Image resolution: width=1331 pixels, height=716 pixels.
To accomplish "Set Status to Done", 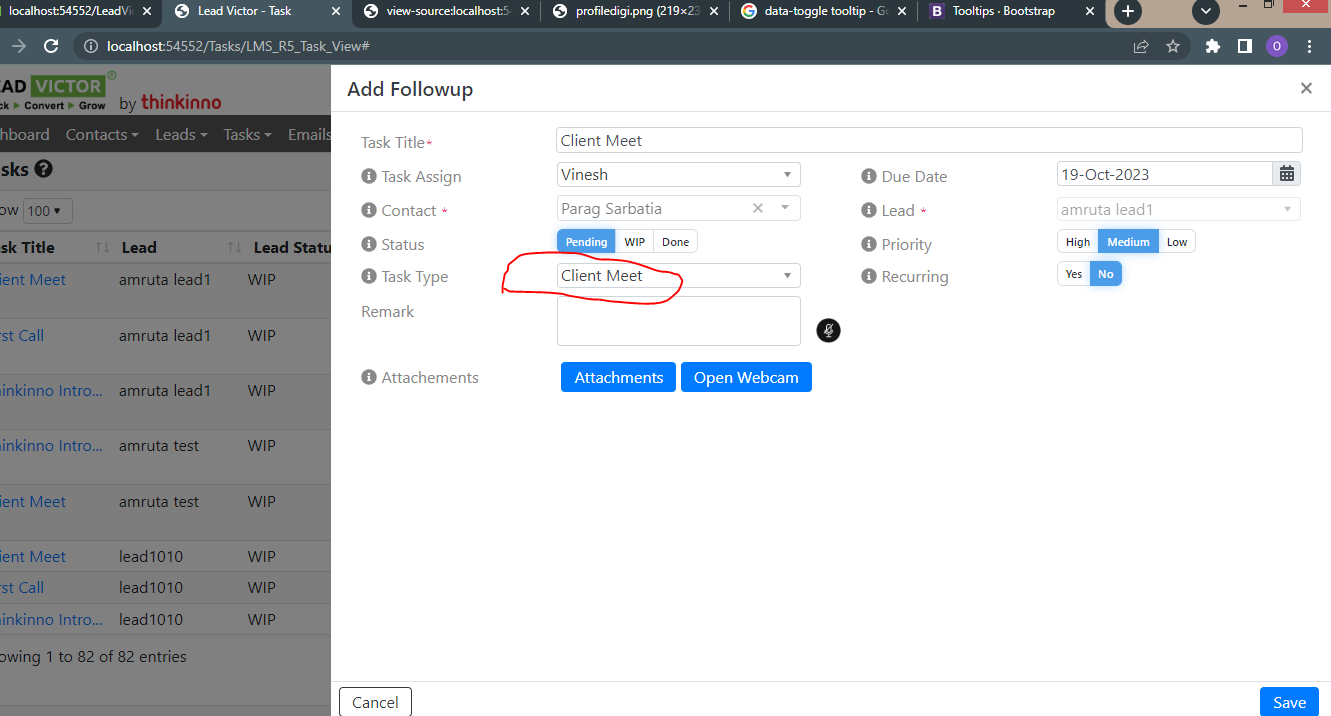I will (676, 242).
